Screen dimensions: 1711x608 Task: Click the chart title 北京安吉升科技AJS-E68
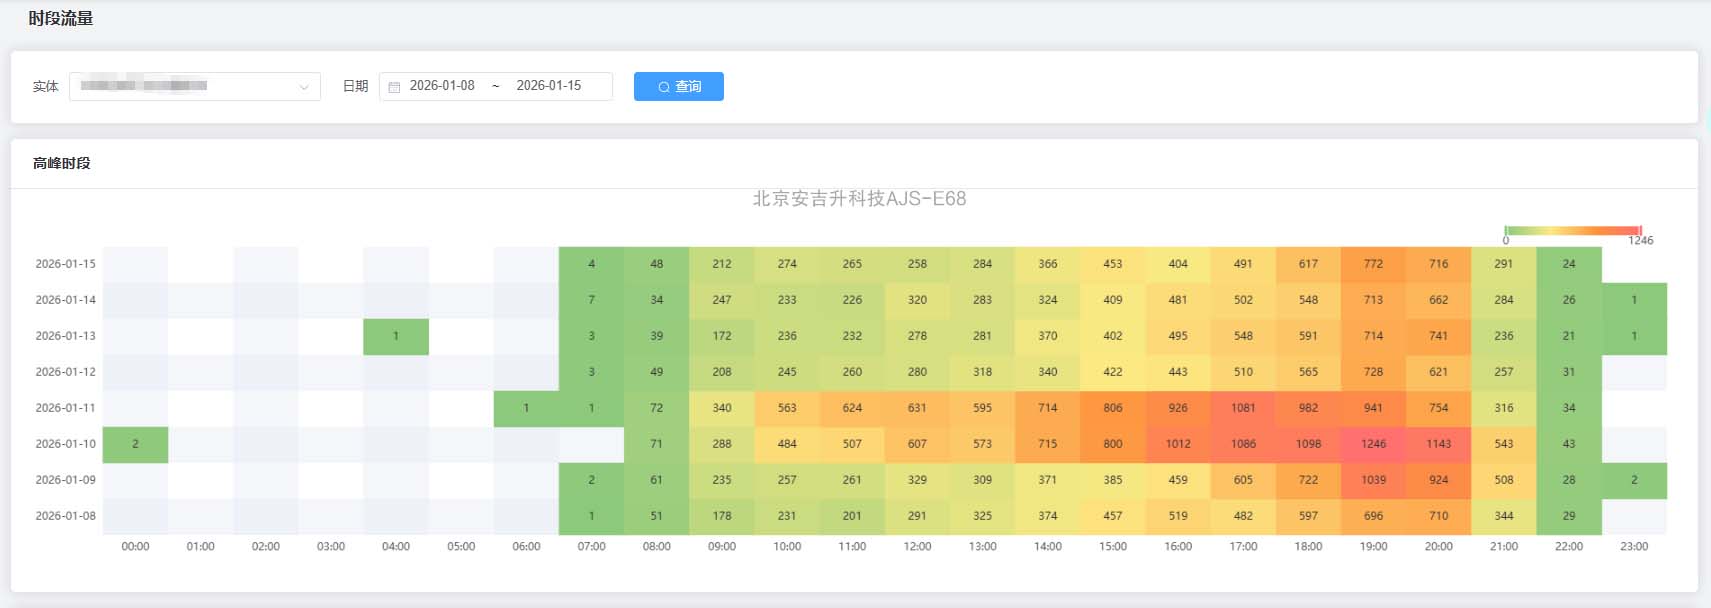pos(859,199)
